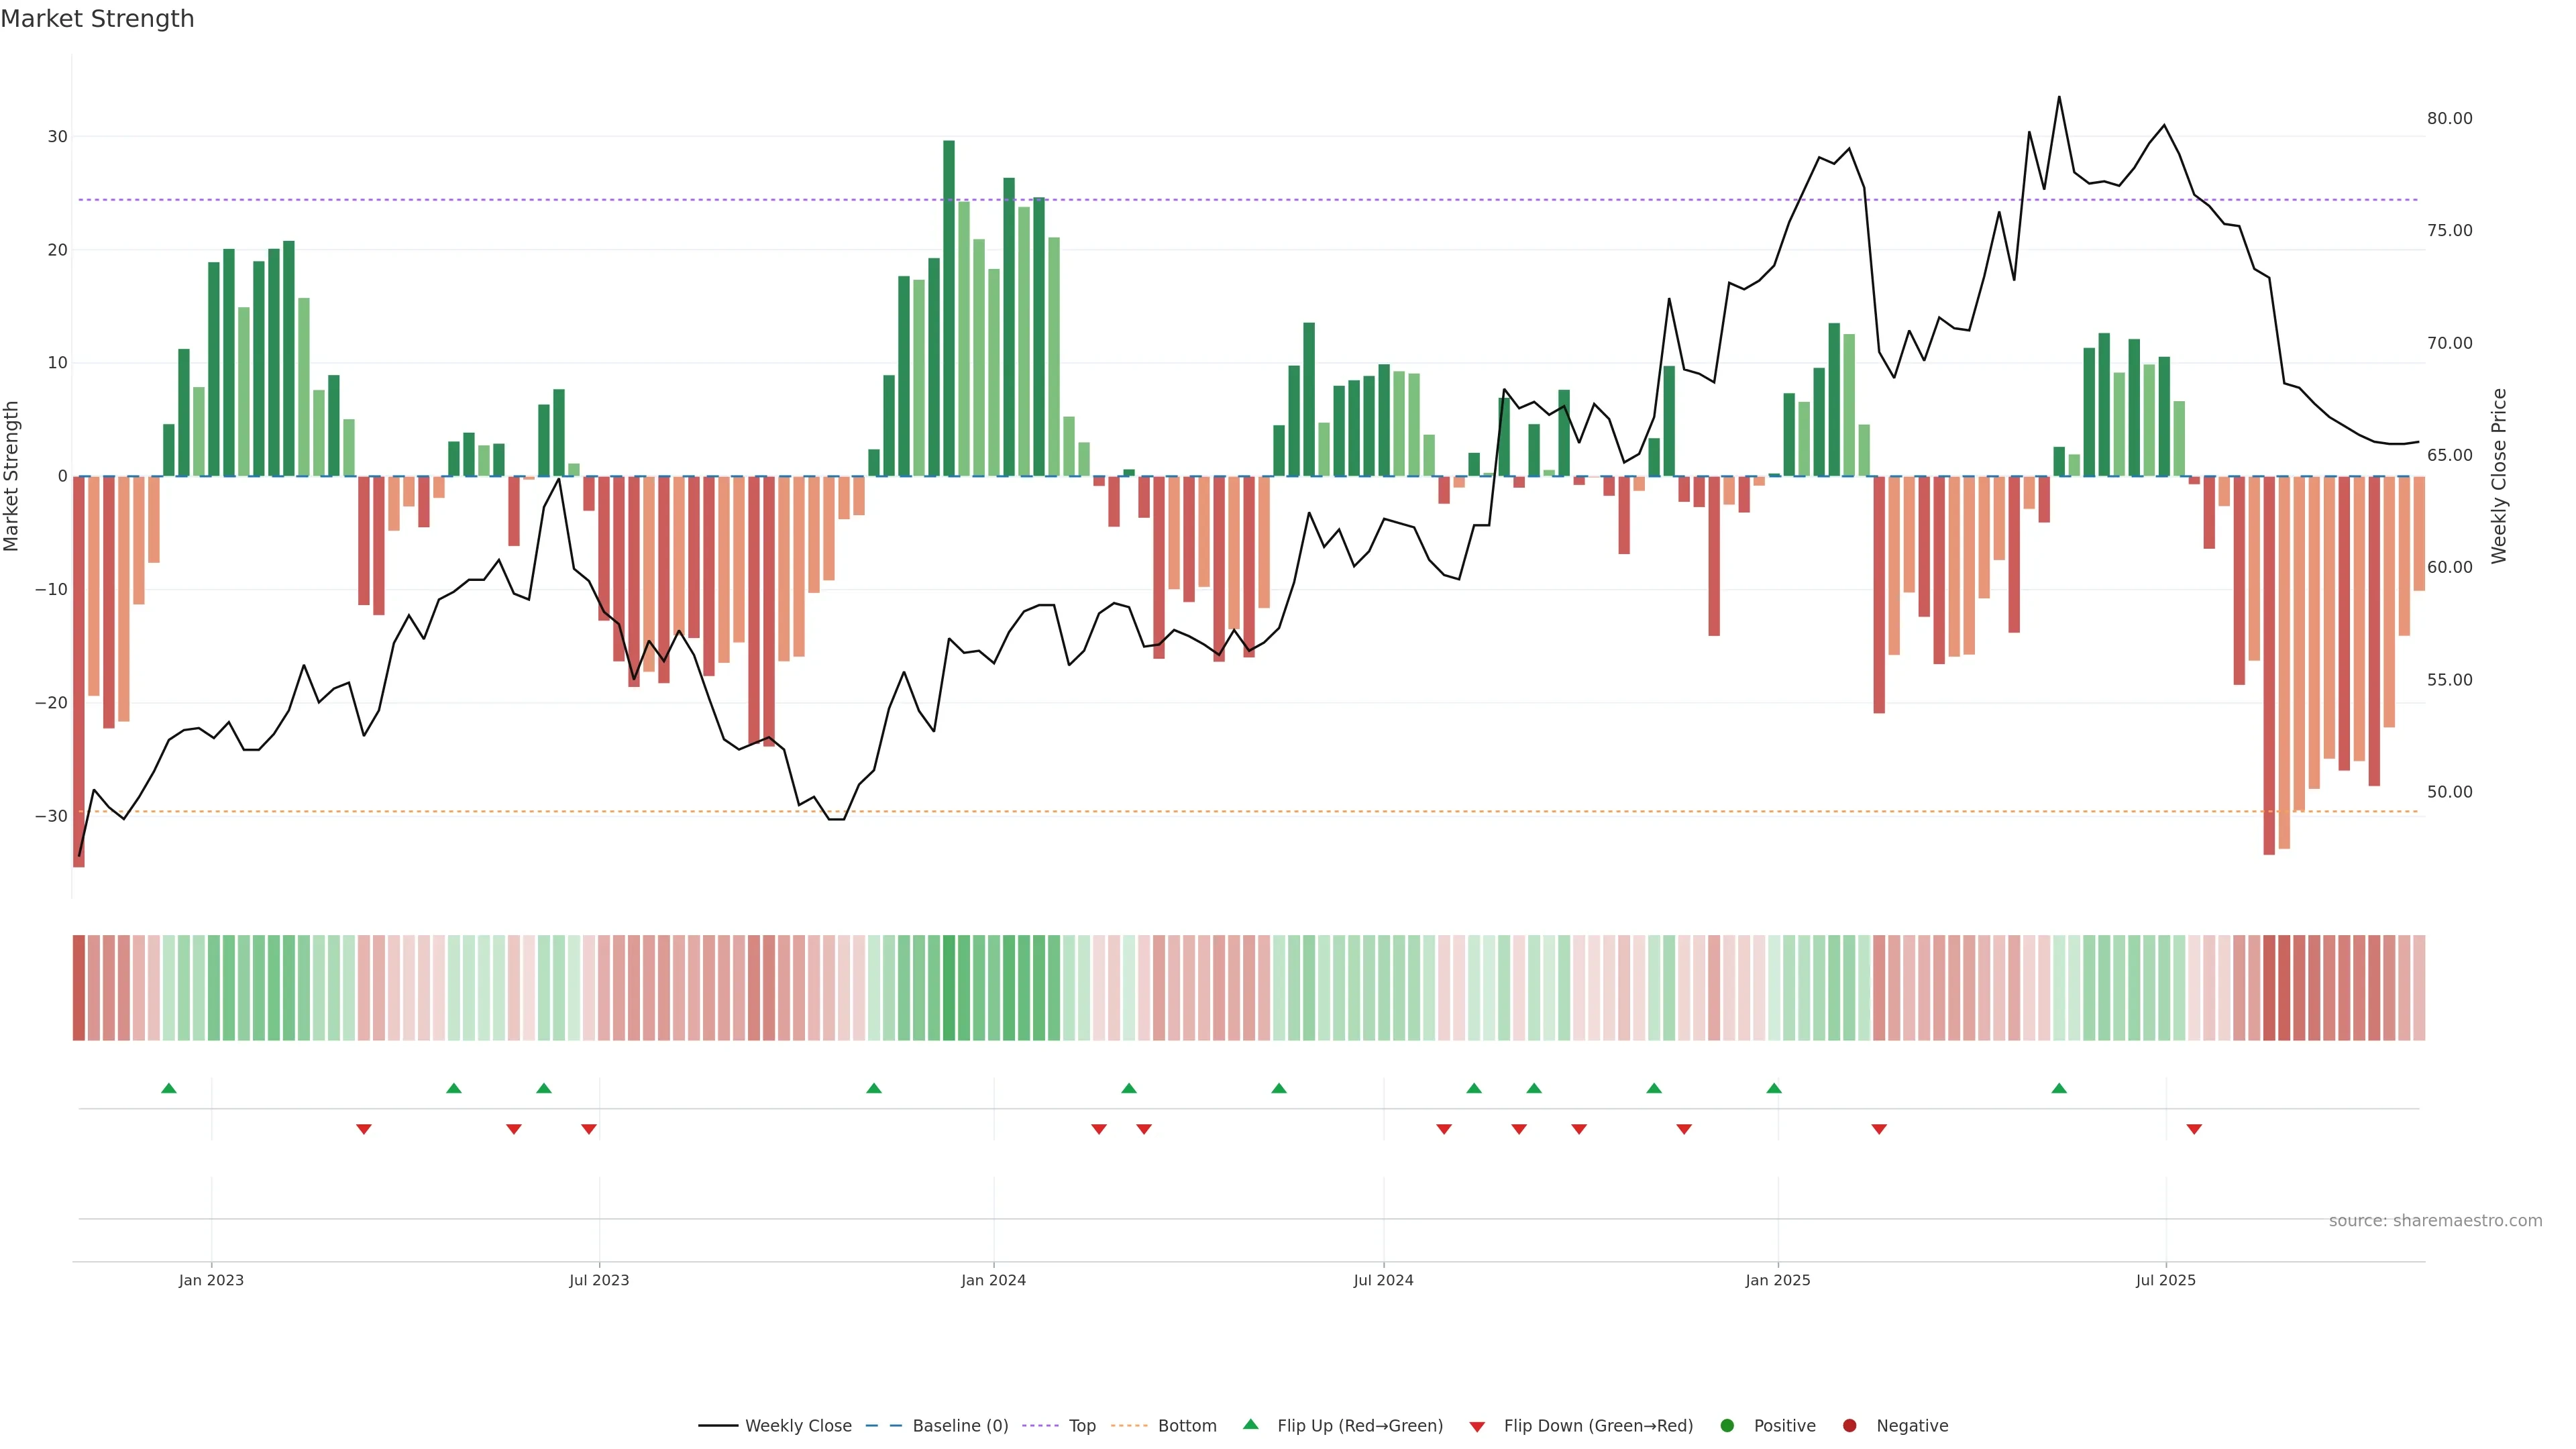
Task: Click the Market Strength chart title
Action: 97,19
